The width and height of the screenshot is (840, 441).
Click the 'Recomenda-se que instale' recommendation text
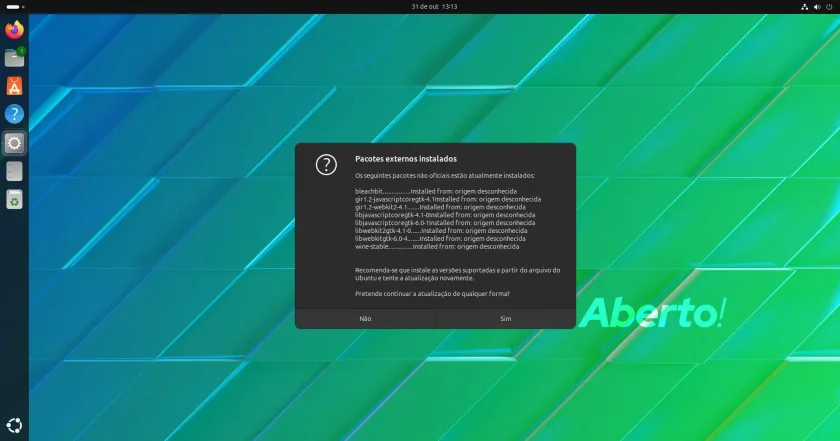[x=458, y=274]
